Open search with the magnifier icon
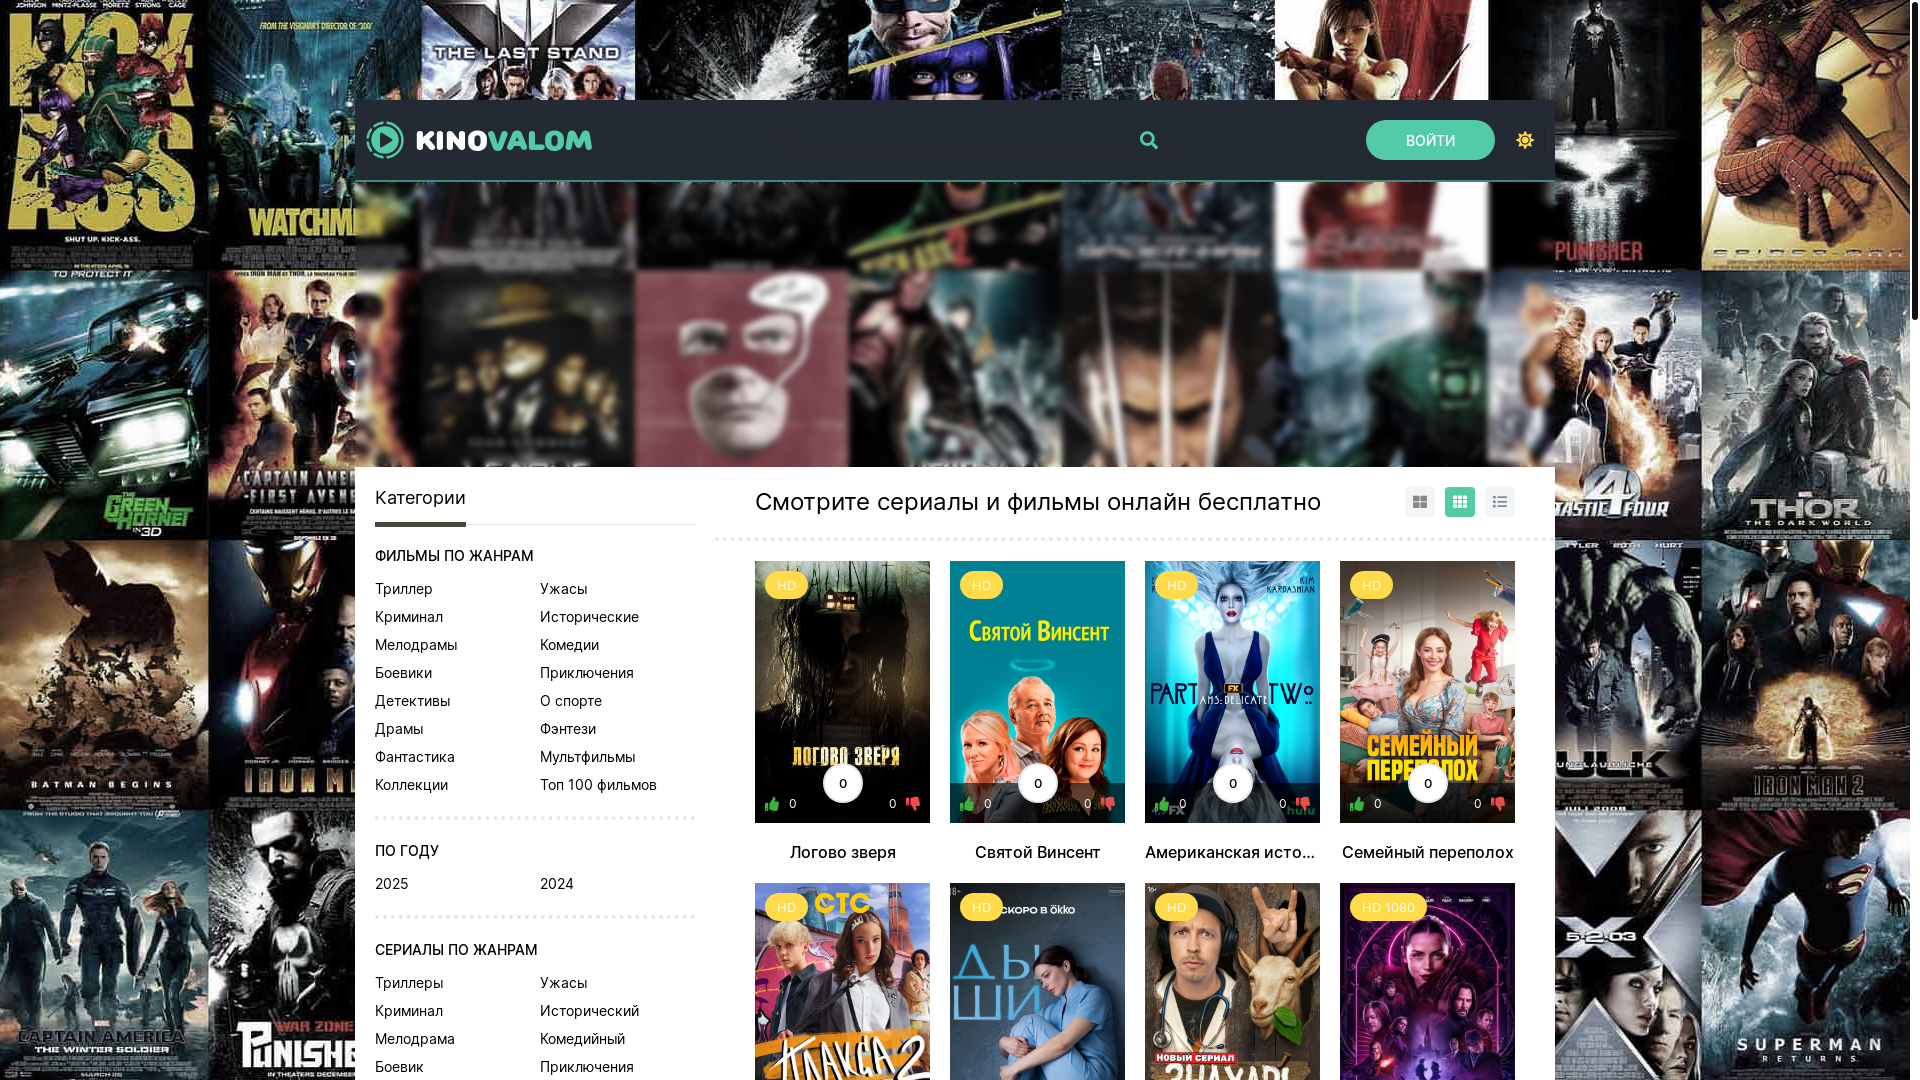 point(1148,140)
